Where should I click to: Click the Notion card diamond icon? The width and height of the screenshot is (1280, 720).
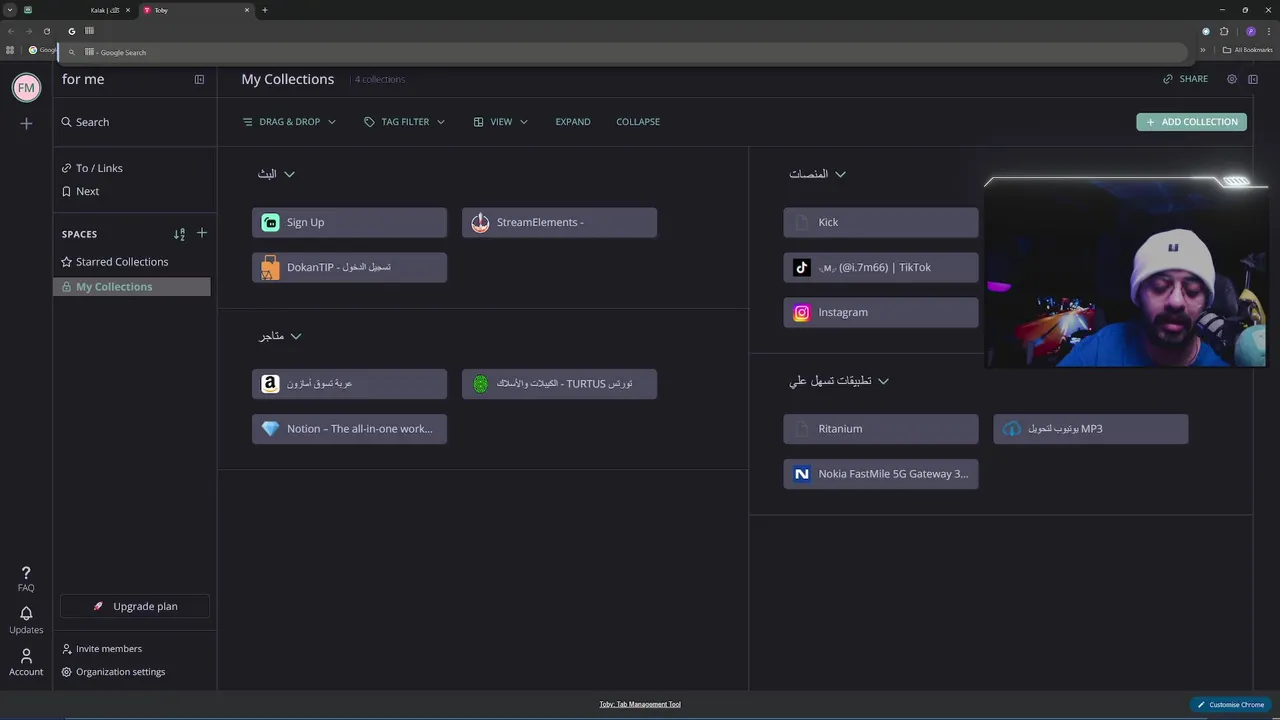coord(270,428)
